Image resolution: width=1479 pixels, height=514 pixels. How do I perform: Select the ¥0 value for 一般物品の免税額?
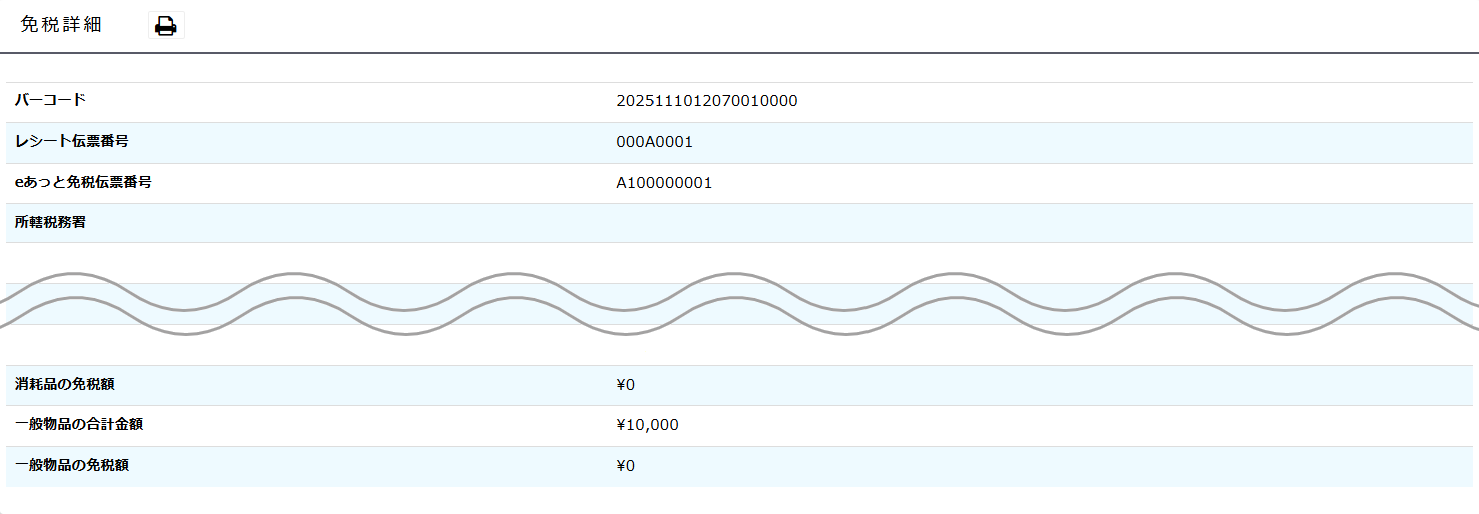pos(626,466)
